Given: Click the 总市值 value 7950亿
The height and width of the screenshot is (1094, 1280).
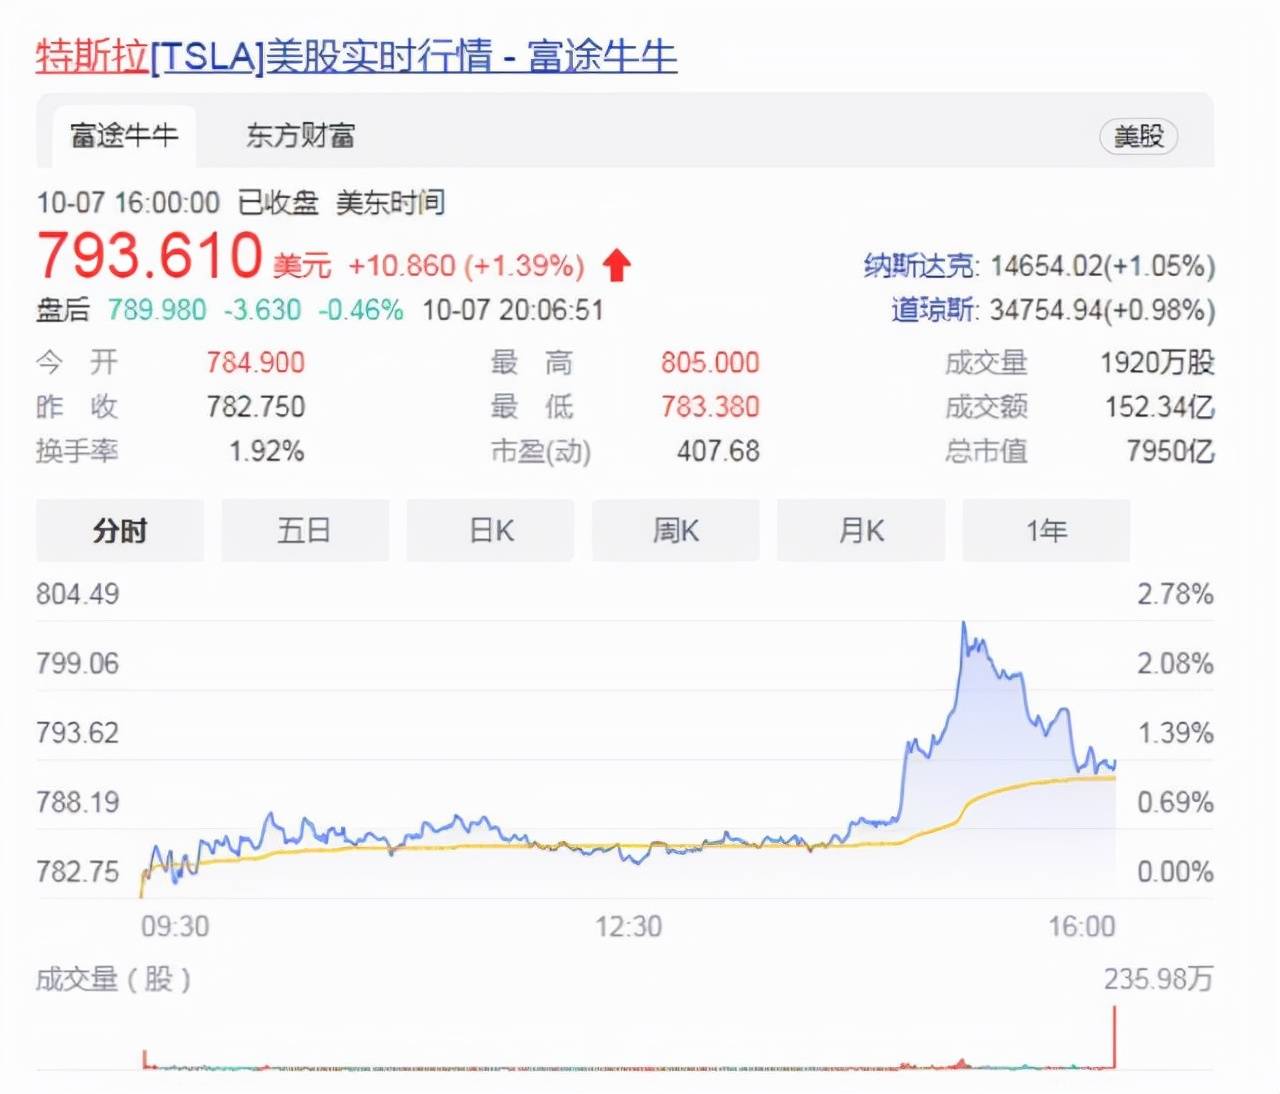Looking at the screenshot, I should pyautogui.click(x=1170, y=451).
